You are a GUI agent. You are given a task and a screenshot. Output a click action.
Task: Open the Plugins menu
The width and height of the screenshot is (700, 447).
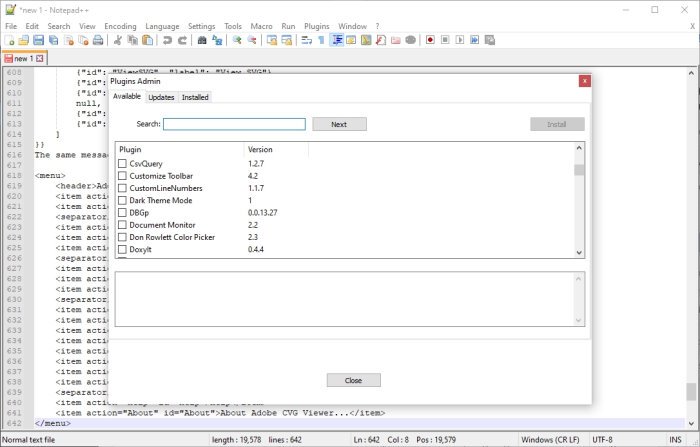coord(317,26)
